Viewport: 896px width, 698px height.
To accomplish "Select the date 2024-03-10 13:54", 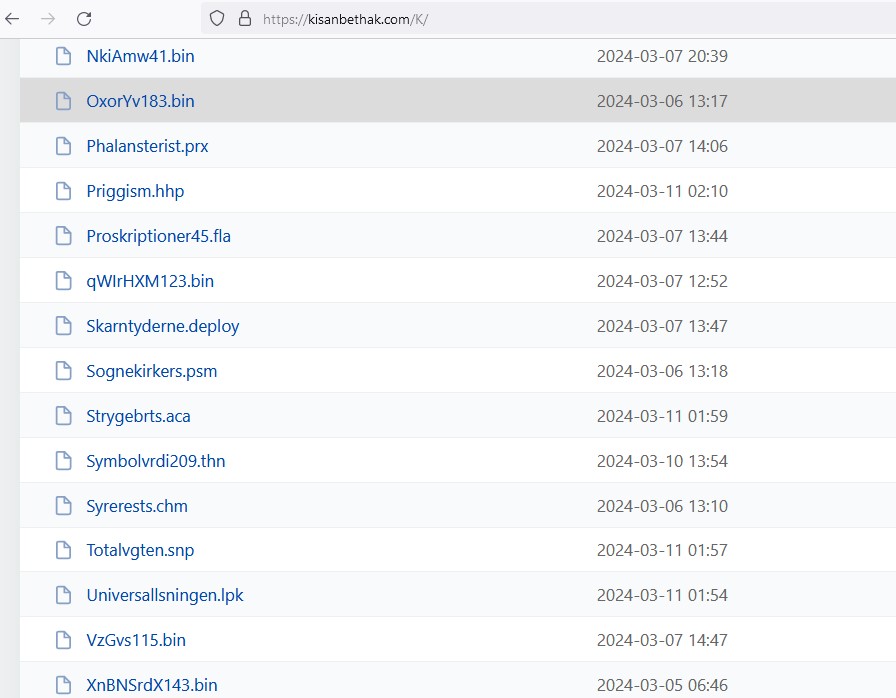I will (x=662, y=461).
